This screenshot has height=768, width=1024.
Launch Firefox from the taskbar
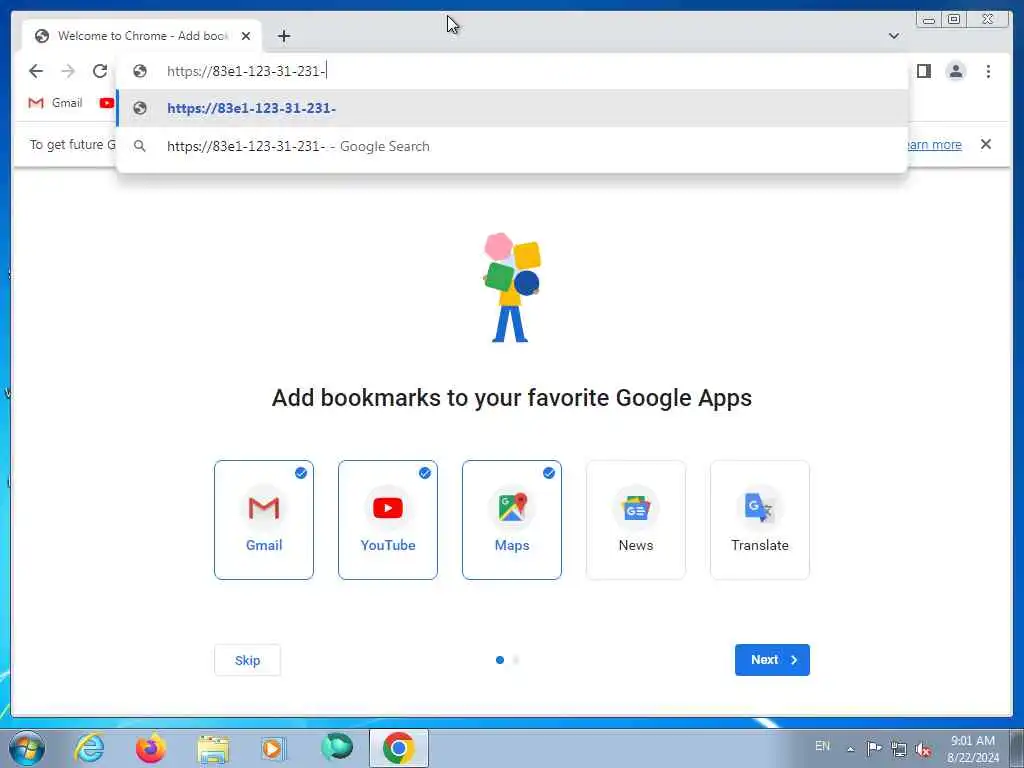151,748
